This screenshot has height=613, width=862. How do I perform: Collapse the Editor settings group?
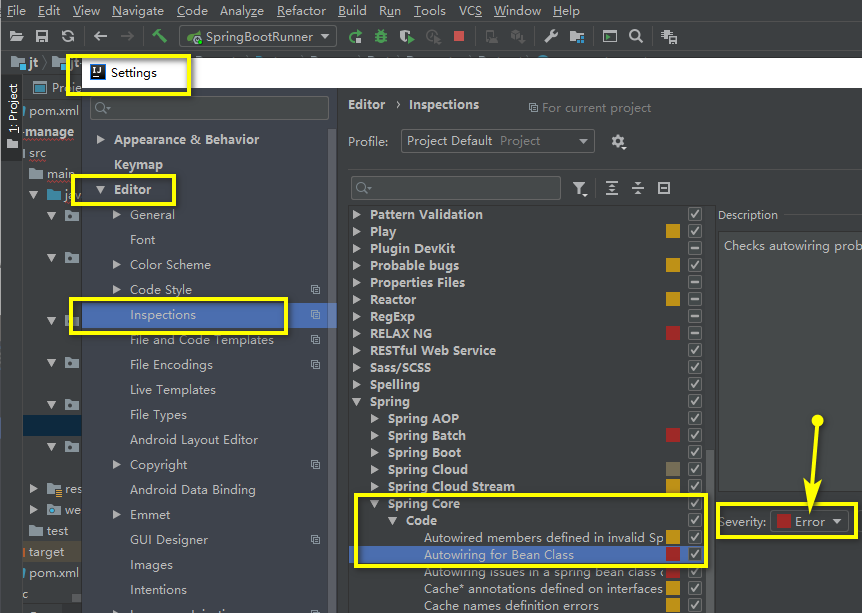coord(101,190)
